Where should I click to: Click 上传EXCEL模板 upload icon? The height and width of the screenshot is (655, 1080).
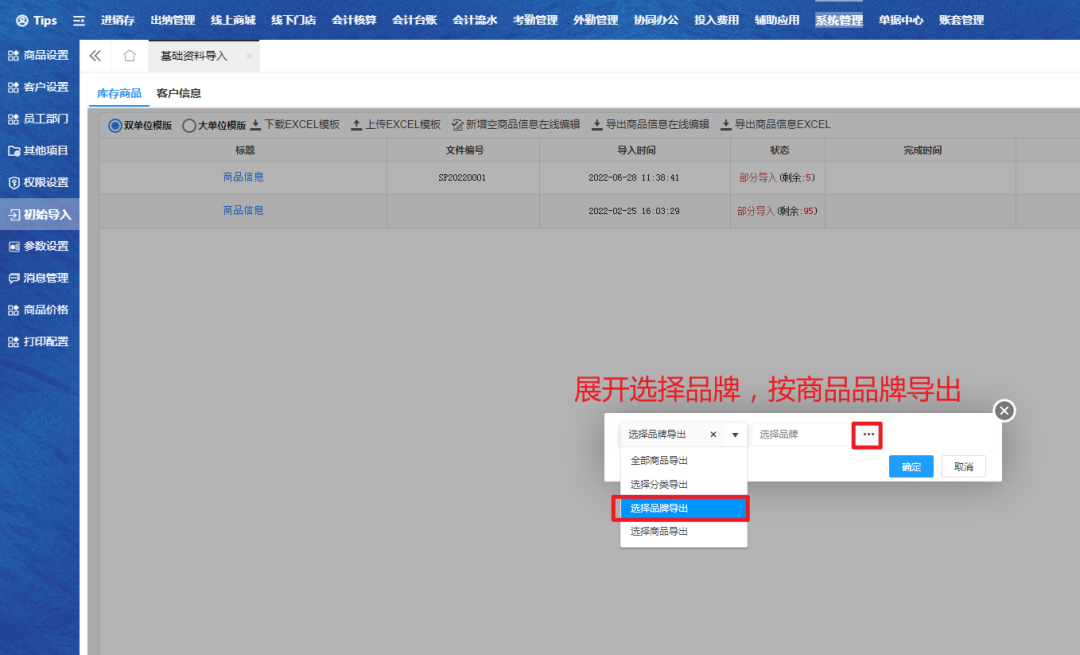(356, 125)
